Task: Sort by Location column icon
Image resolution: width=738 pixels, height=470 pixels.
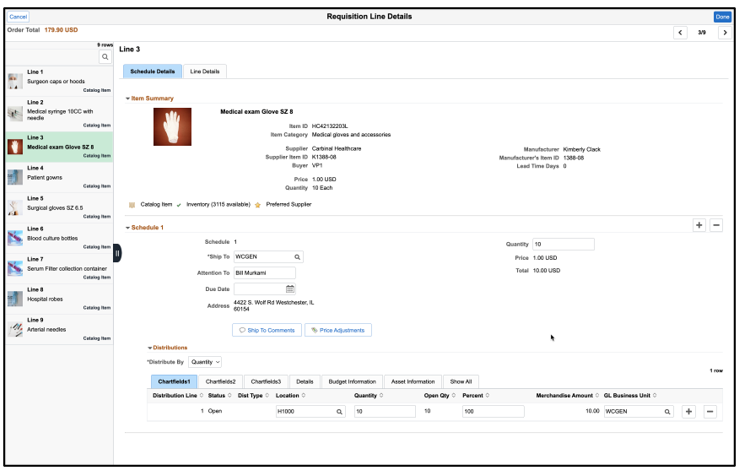Action: (304, 396)
